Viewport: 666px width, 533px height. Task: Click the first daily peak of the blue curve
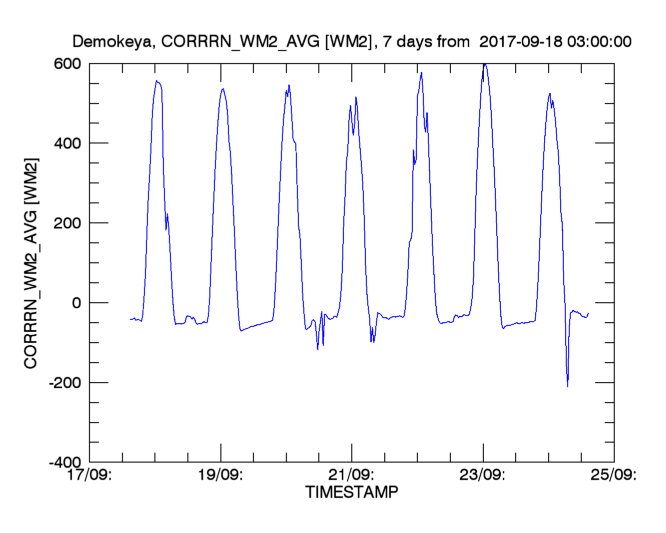point(157,81)
